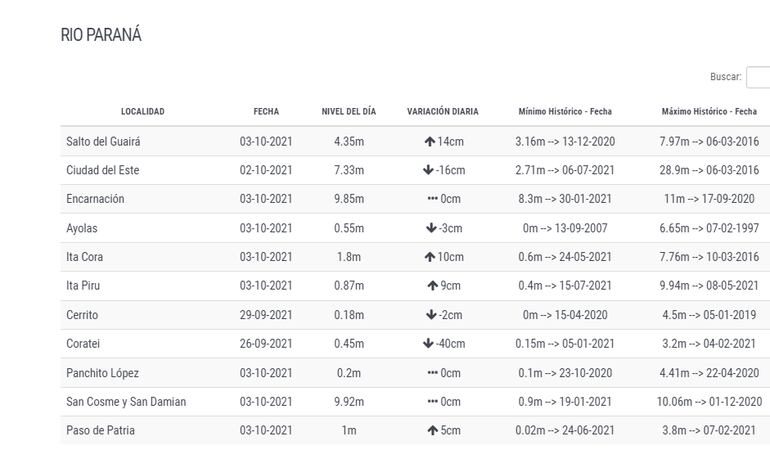Sort by Mínimo Histórico column header
Image resolution: width=770 pixels, height=450 pixels.
coord(565,111)
